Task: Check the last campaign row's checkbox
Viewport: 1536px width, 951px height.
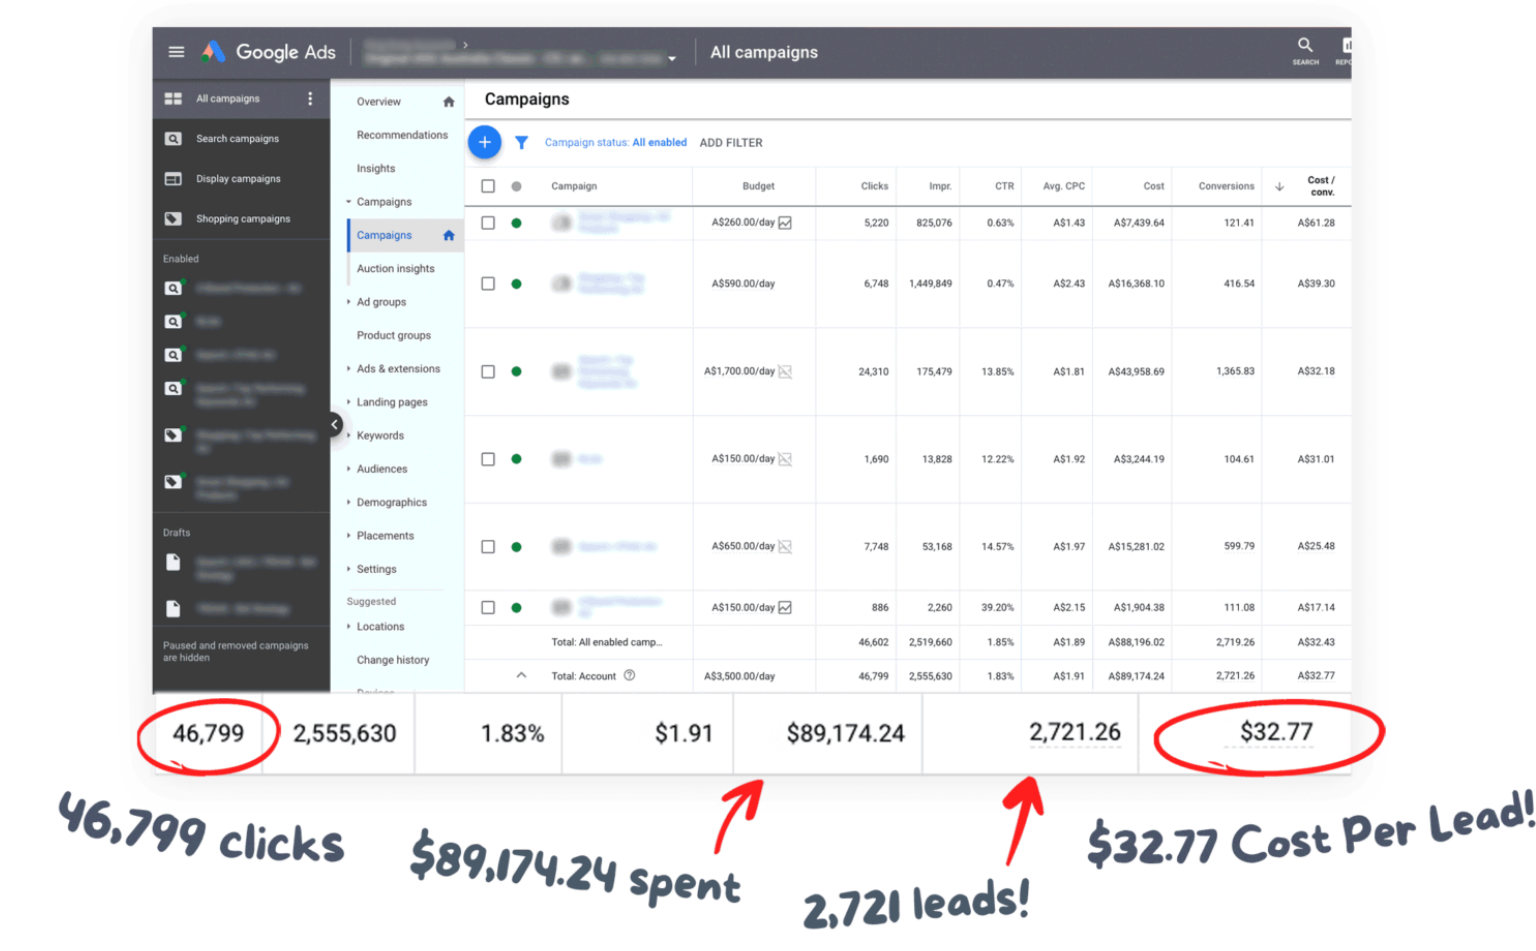Action: 488,607
